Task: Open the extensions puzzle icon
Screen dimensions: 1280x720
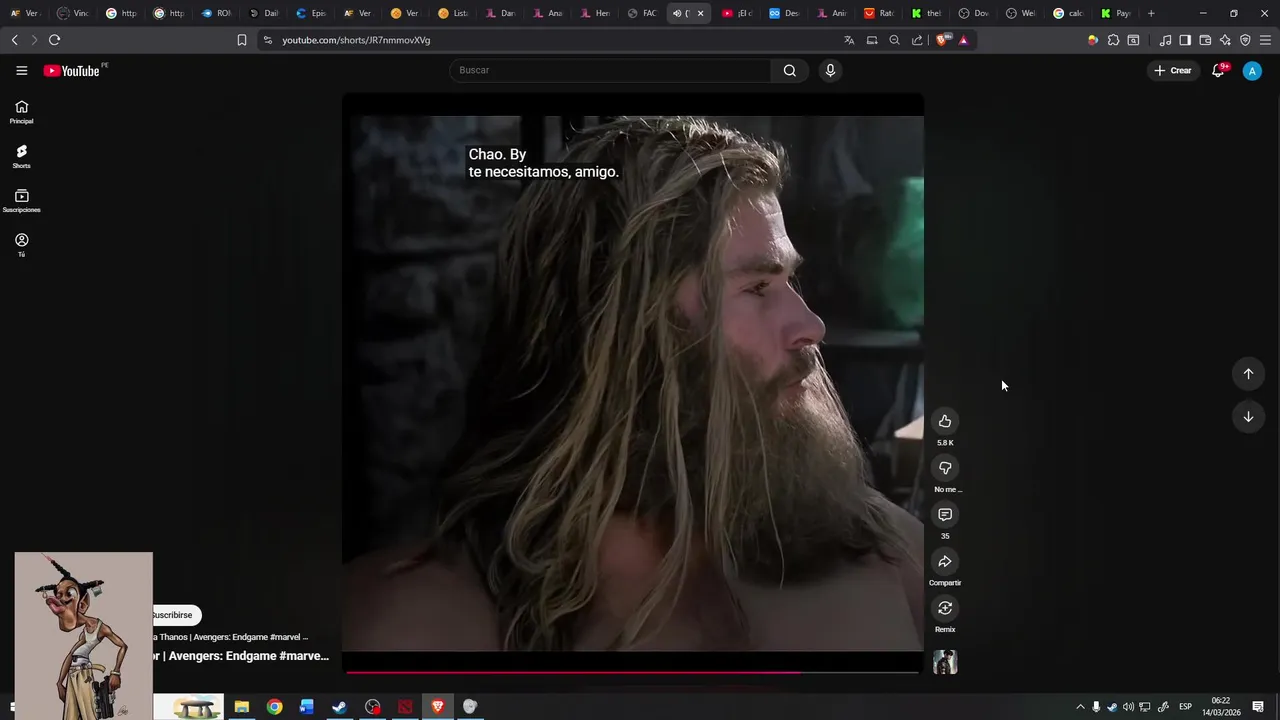Action: (x=1113, y=40)
